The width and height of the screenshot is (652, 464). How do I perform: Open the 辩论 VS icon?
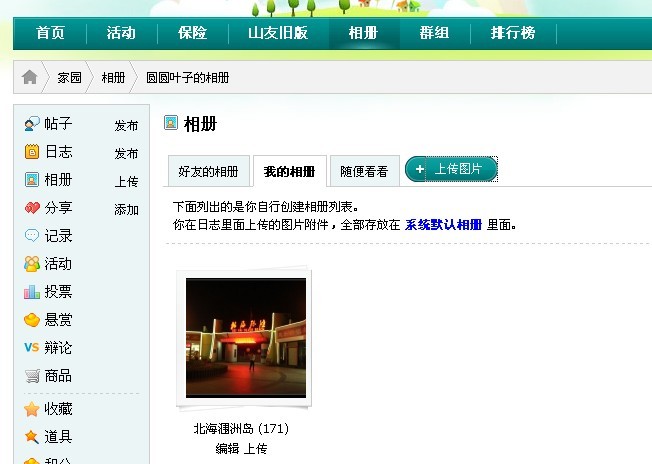click(32, 347)
